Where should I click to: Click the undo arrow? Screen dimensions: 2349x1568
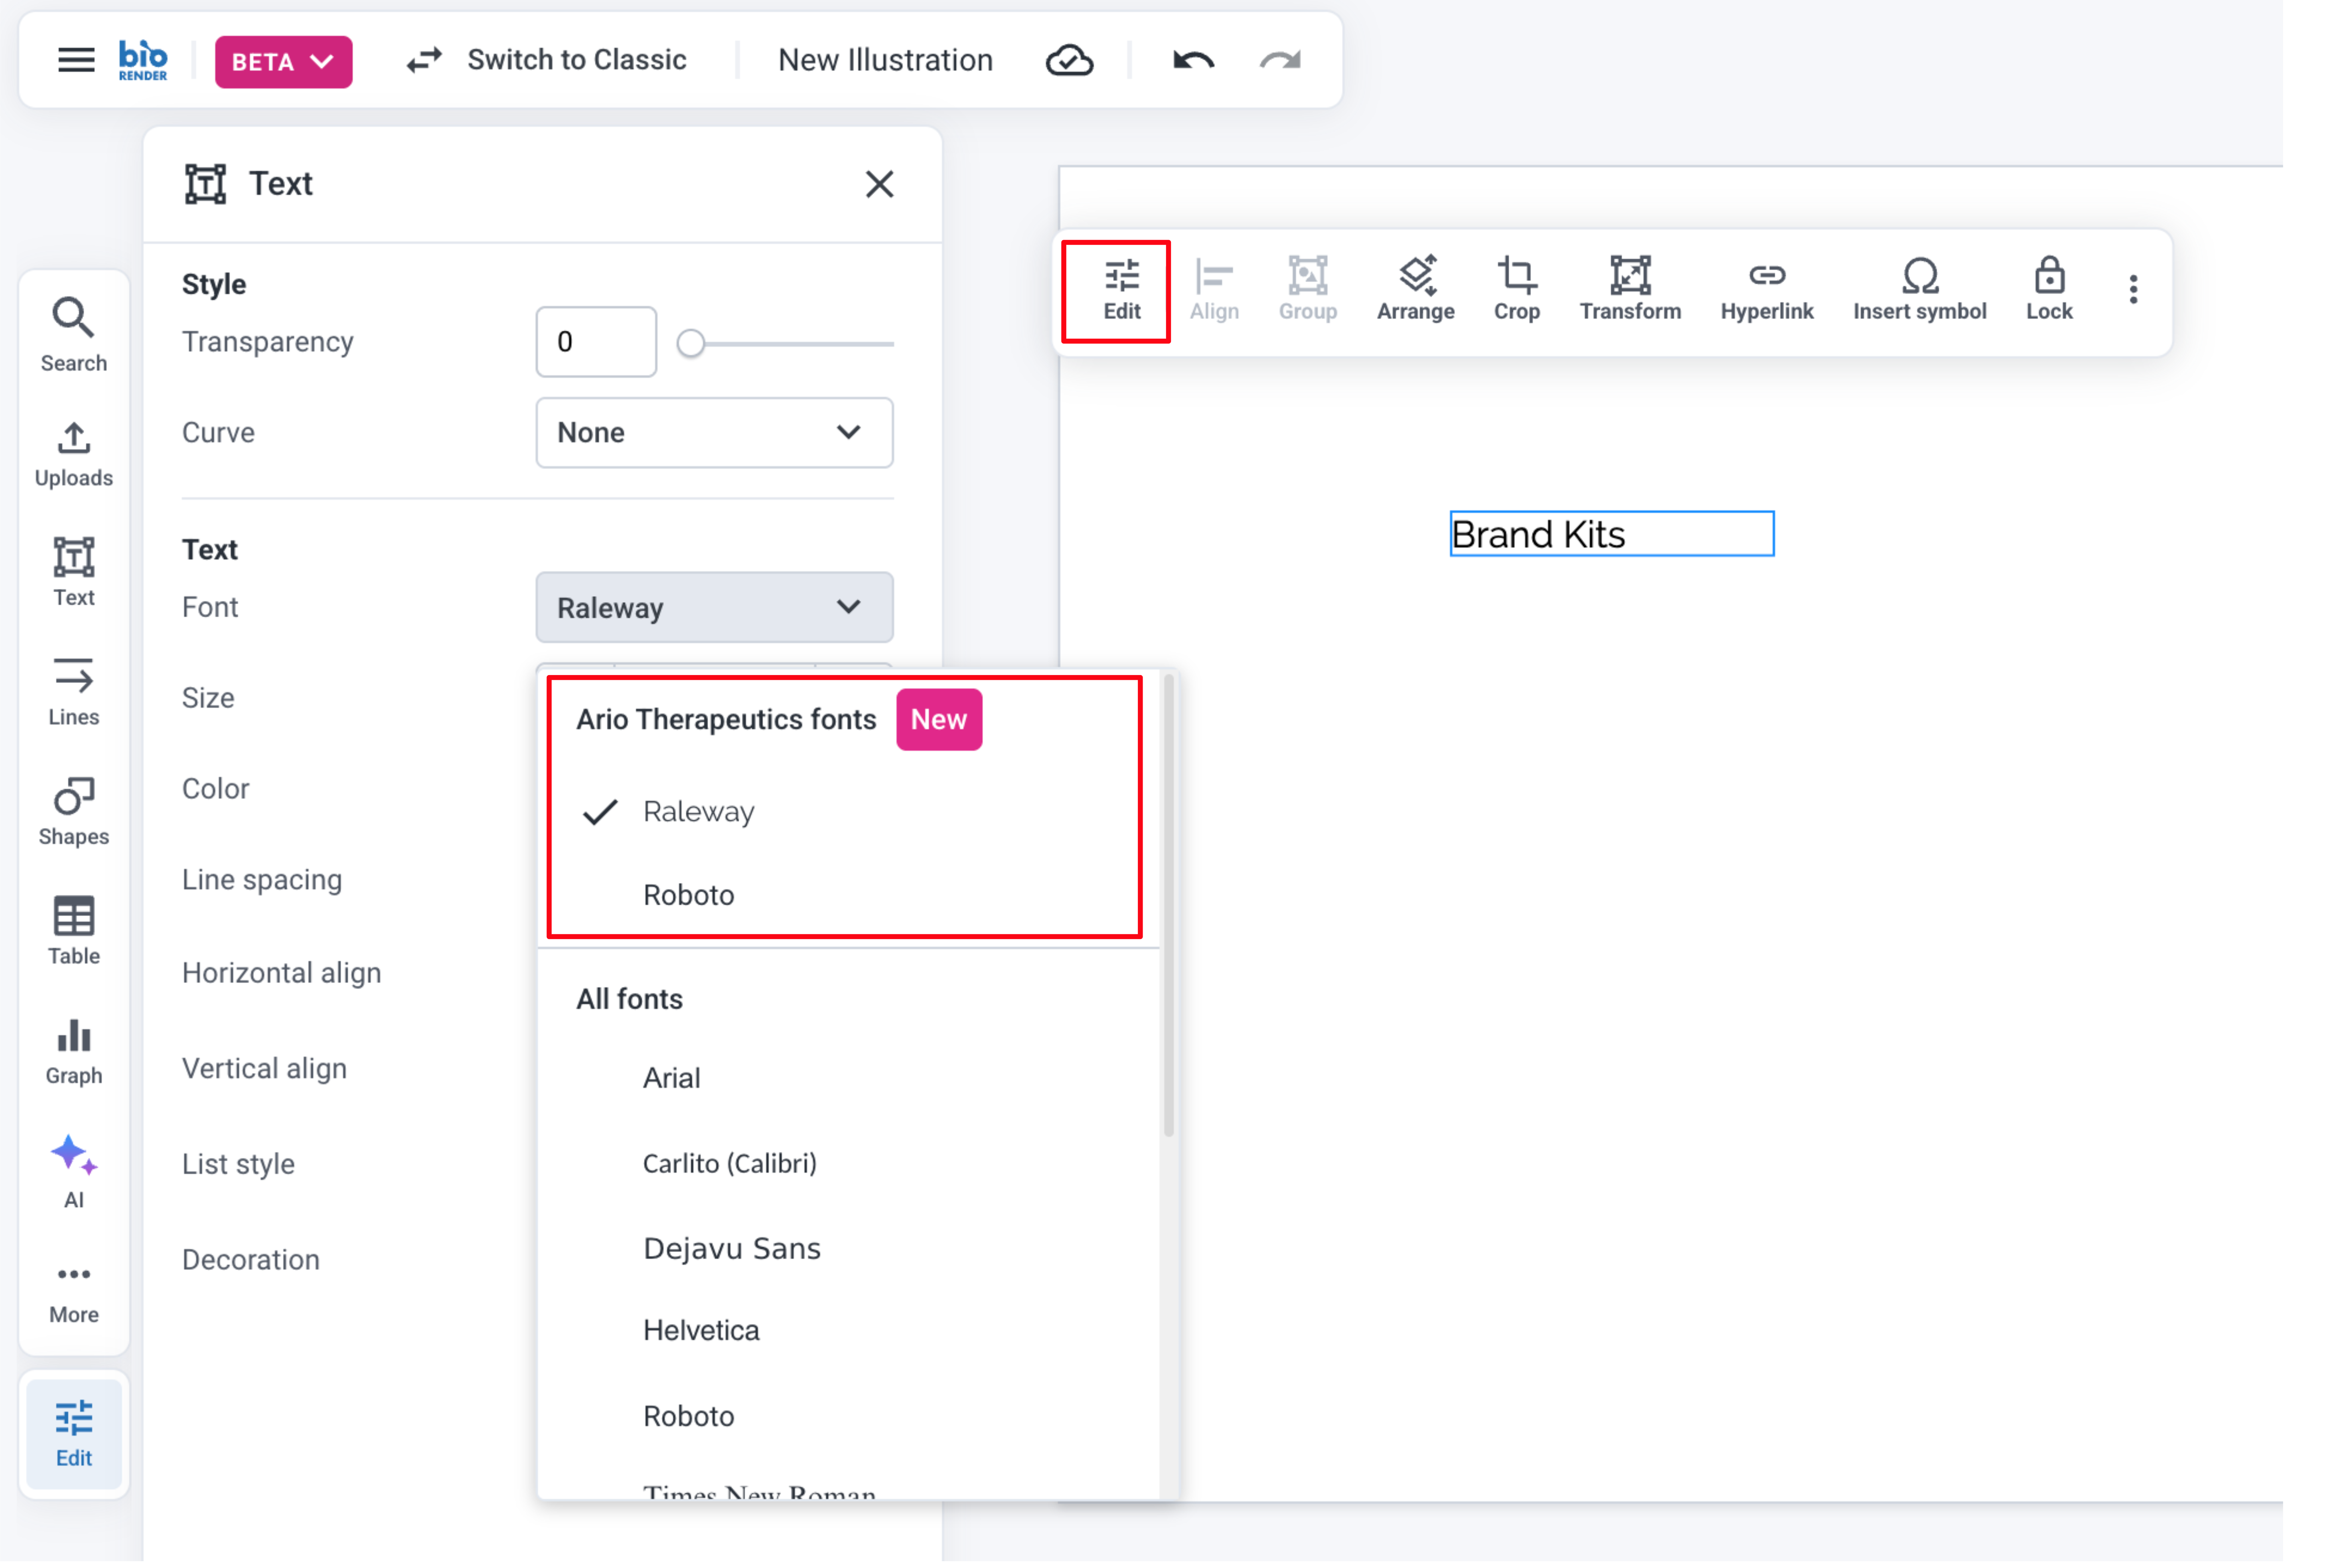(x=1193, y=60)
